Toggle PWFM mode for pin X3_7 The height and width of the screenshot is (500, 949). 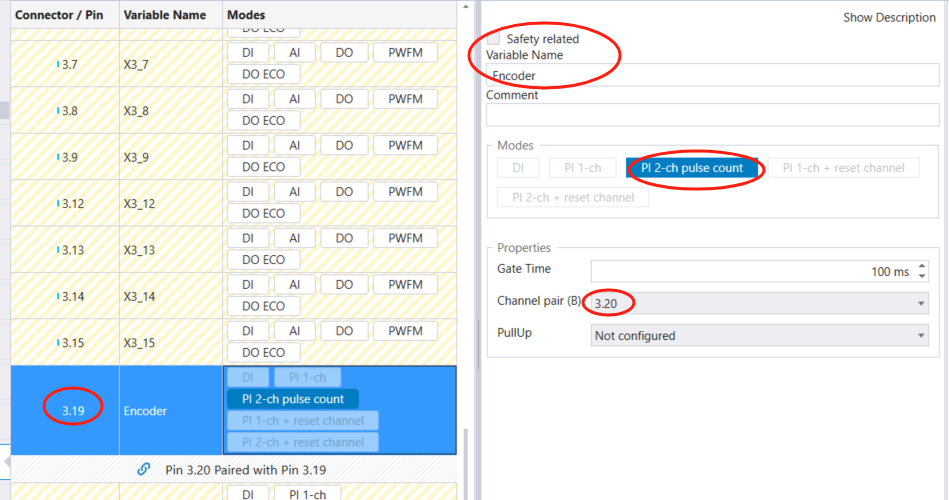pos(405,52)
